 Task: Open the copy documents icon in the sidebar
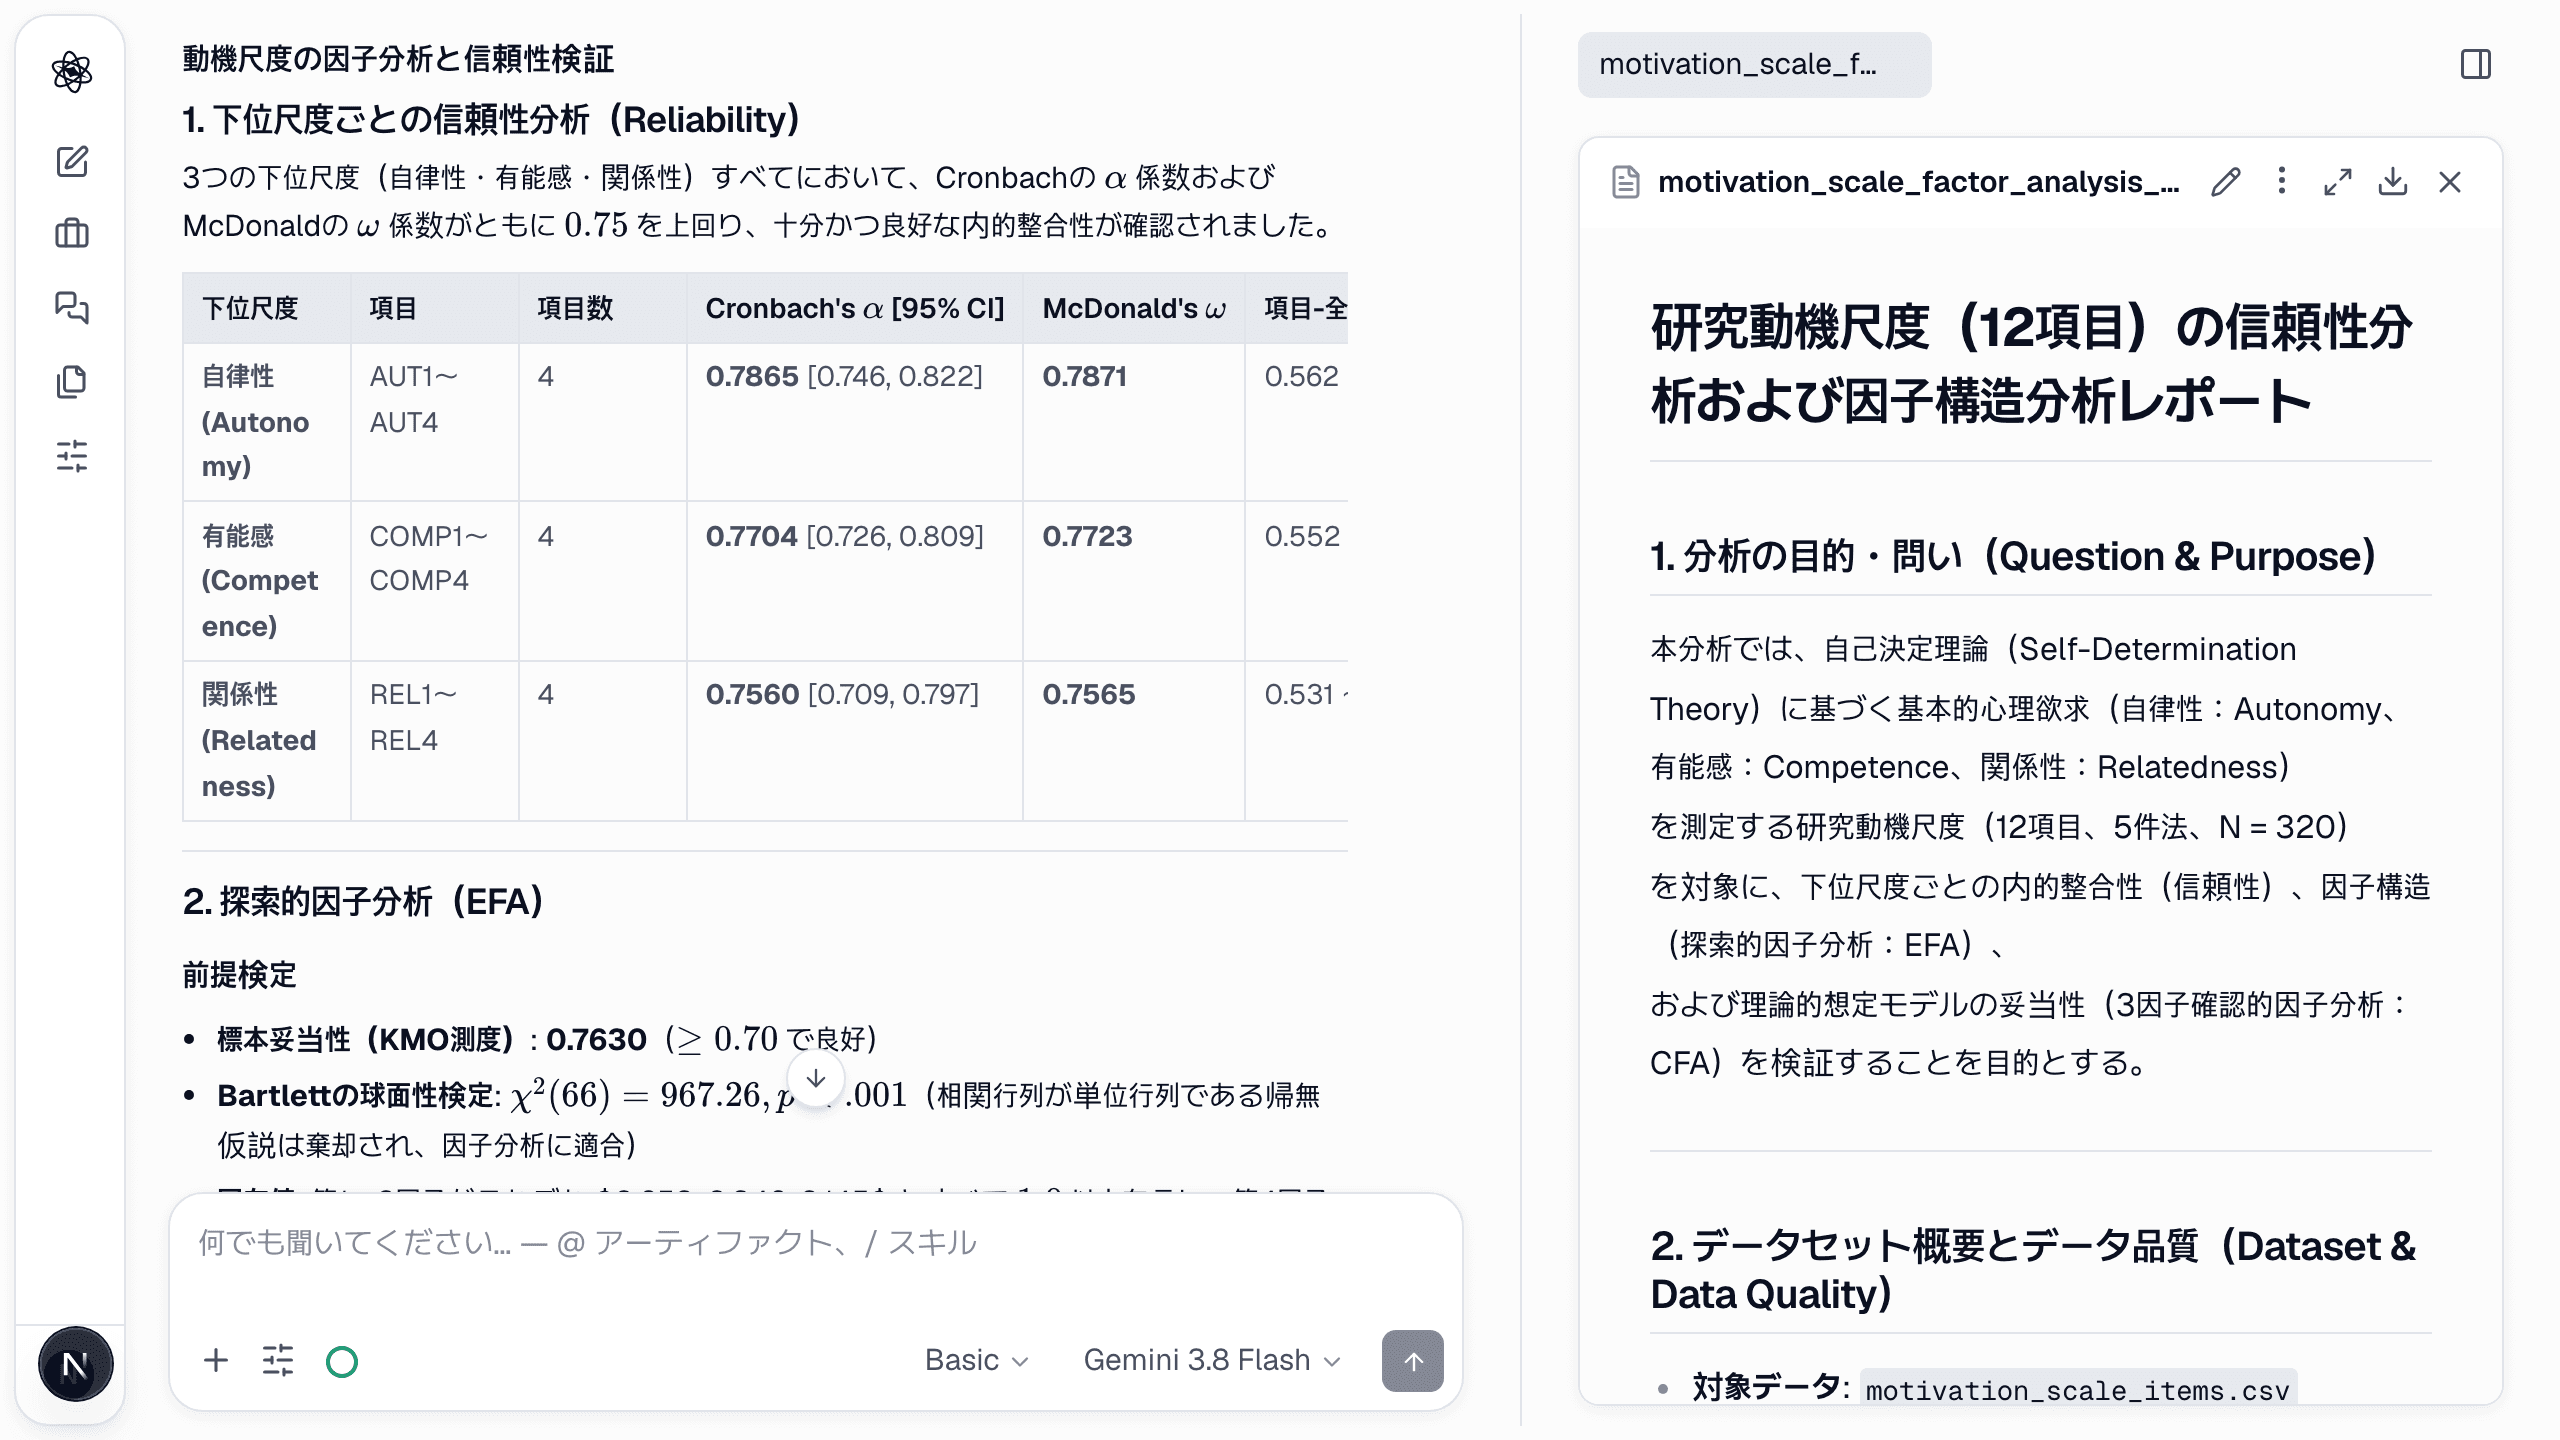coord(72,381)
